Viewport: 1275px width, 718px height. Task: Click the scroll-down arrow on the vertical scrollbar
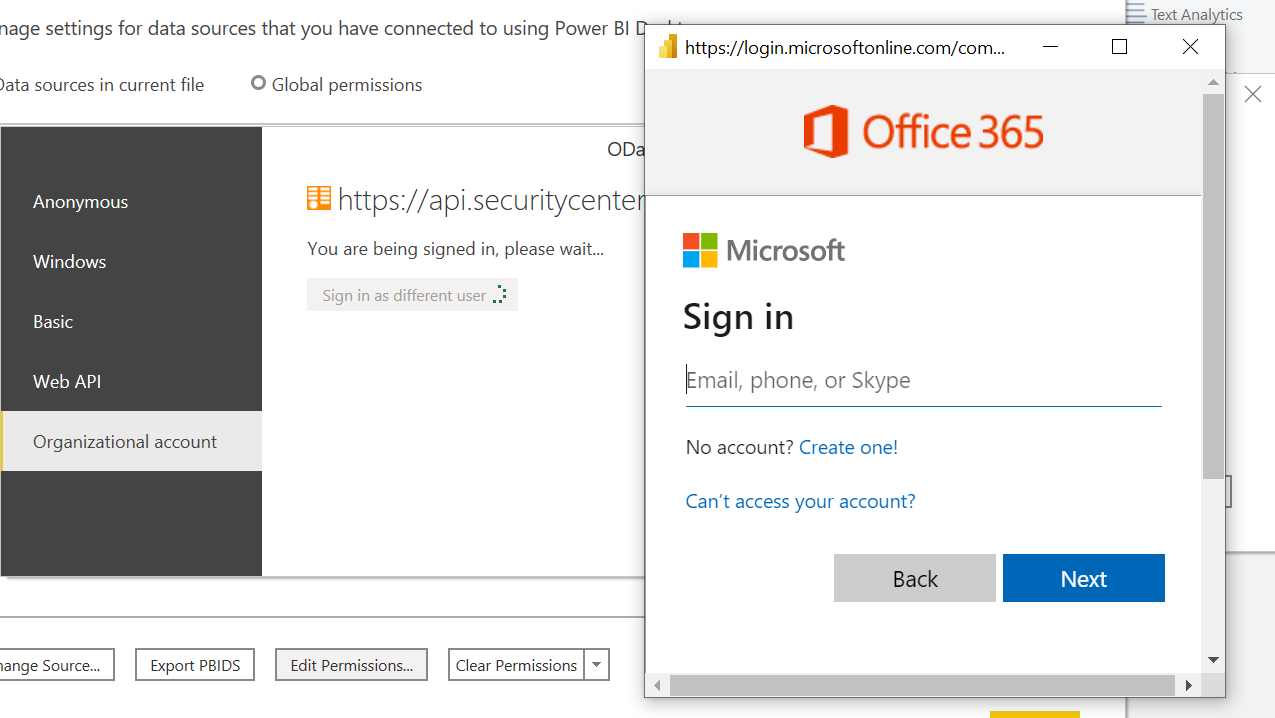[x=1213, y=660]
